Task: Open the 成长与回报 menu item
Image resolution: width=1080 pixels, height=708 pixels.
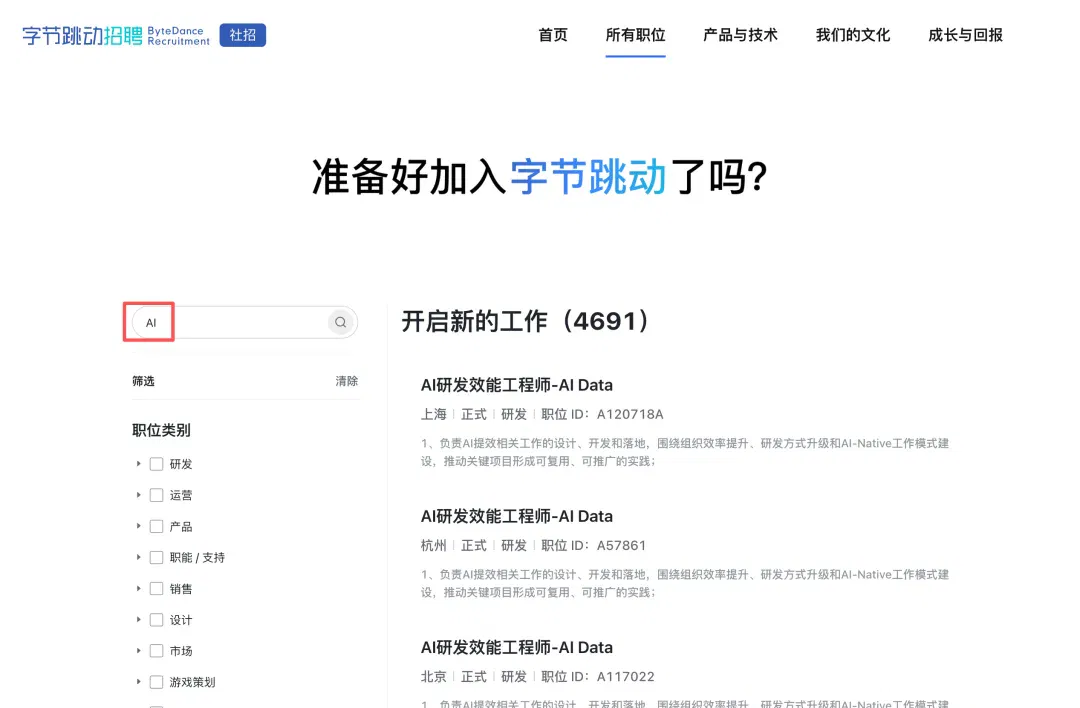Action: coord(965,35)
